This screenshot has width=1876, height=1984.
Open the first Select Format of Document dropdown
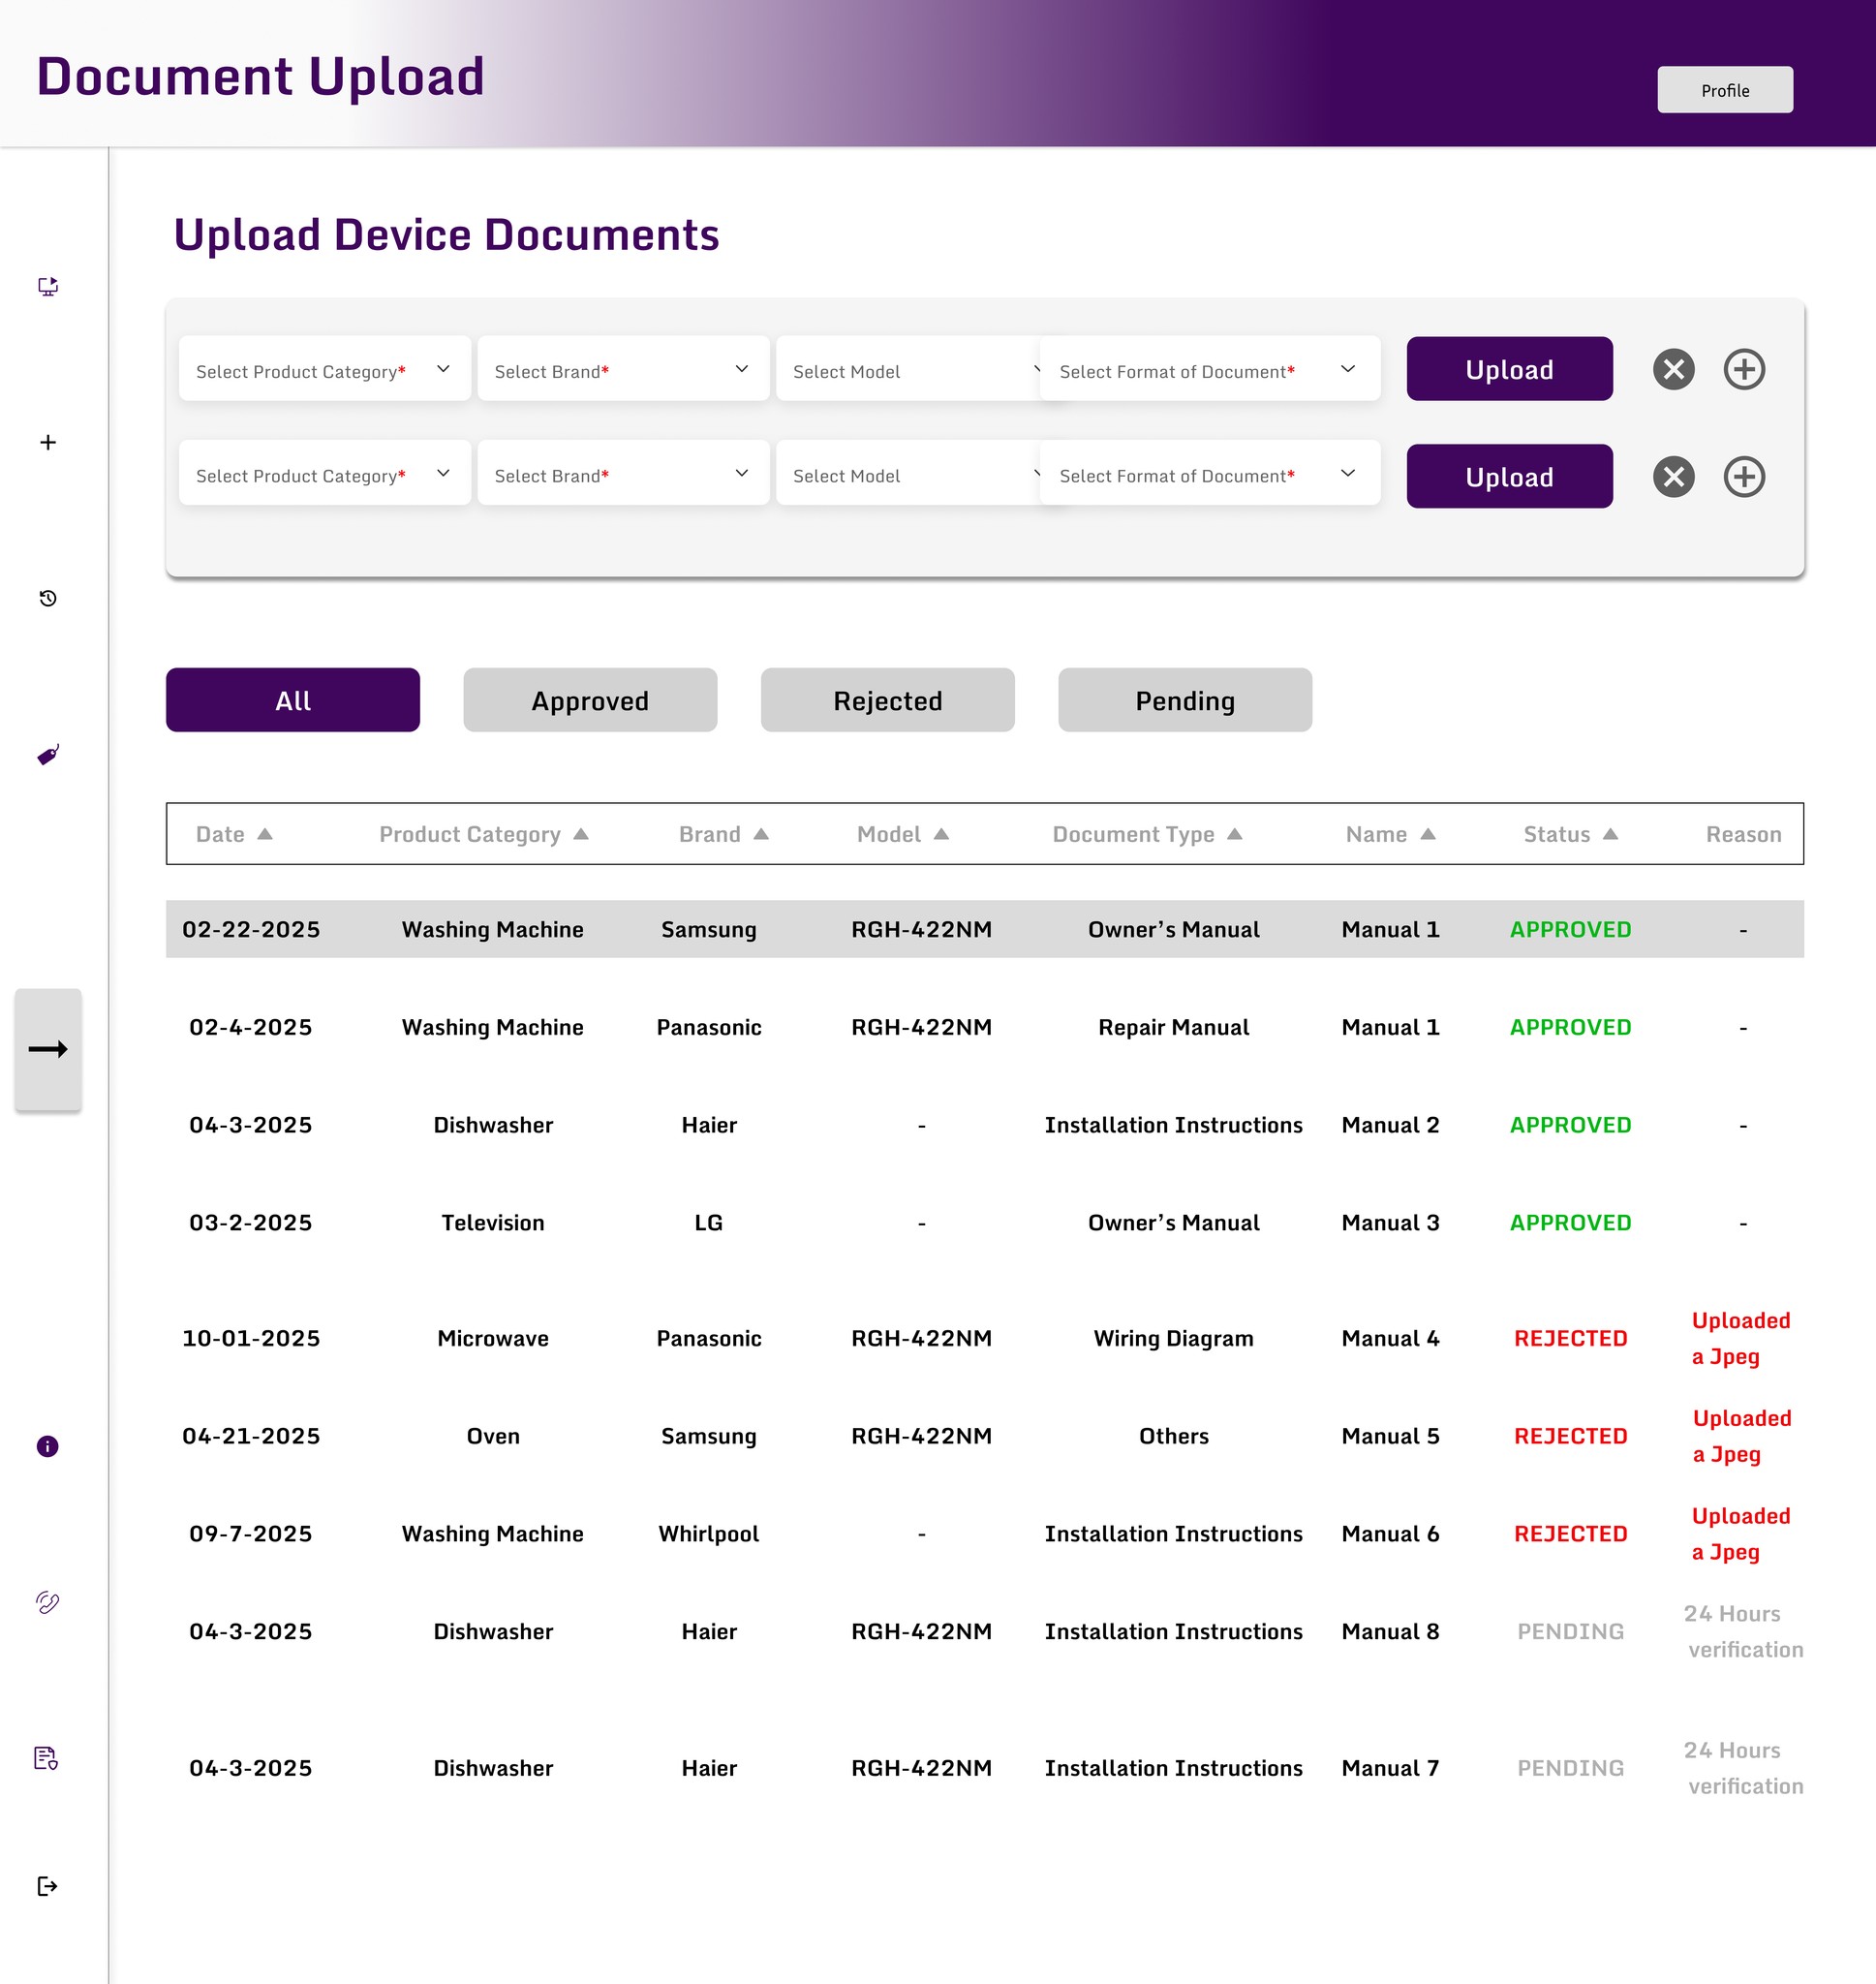tap(1209, 370)
